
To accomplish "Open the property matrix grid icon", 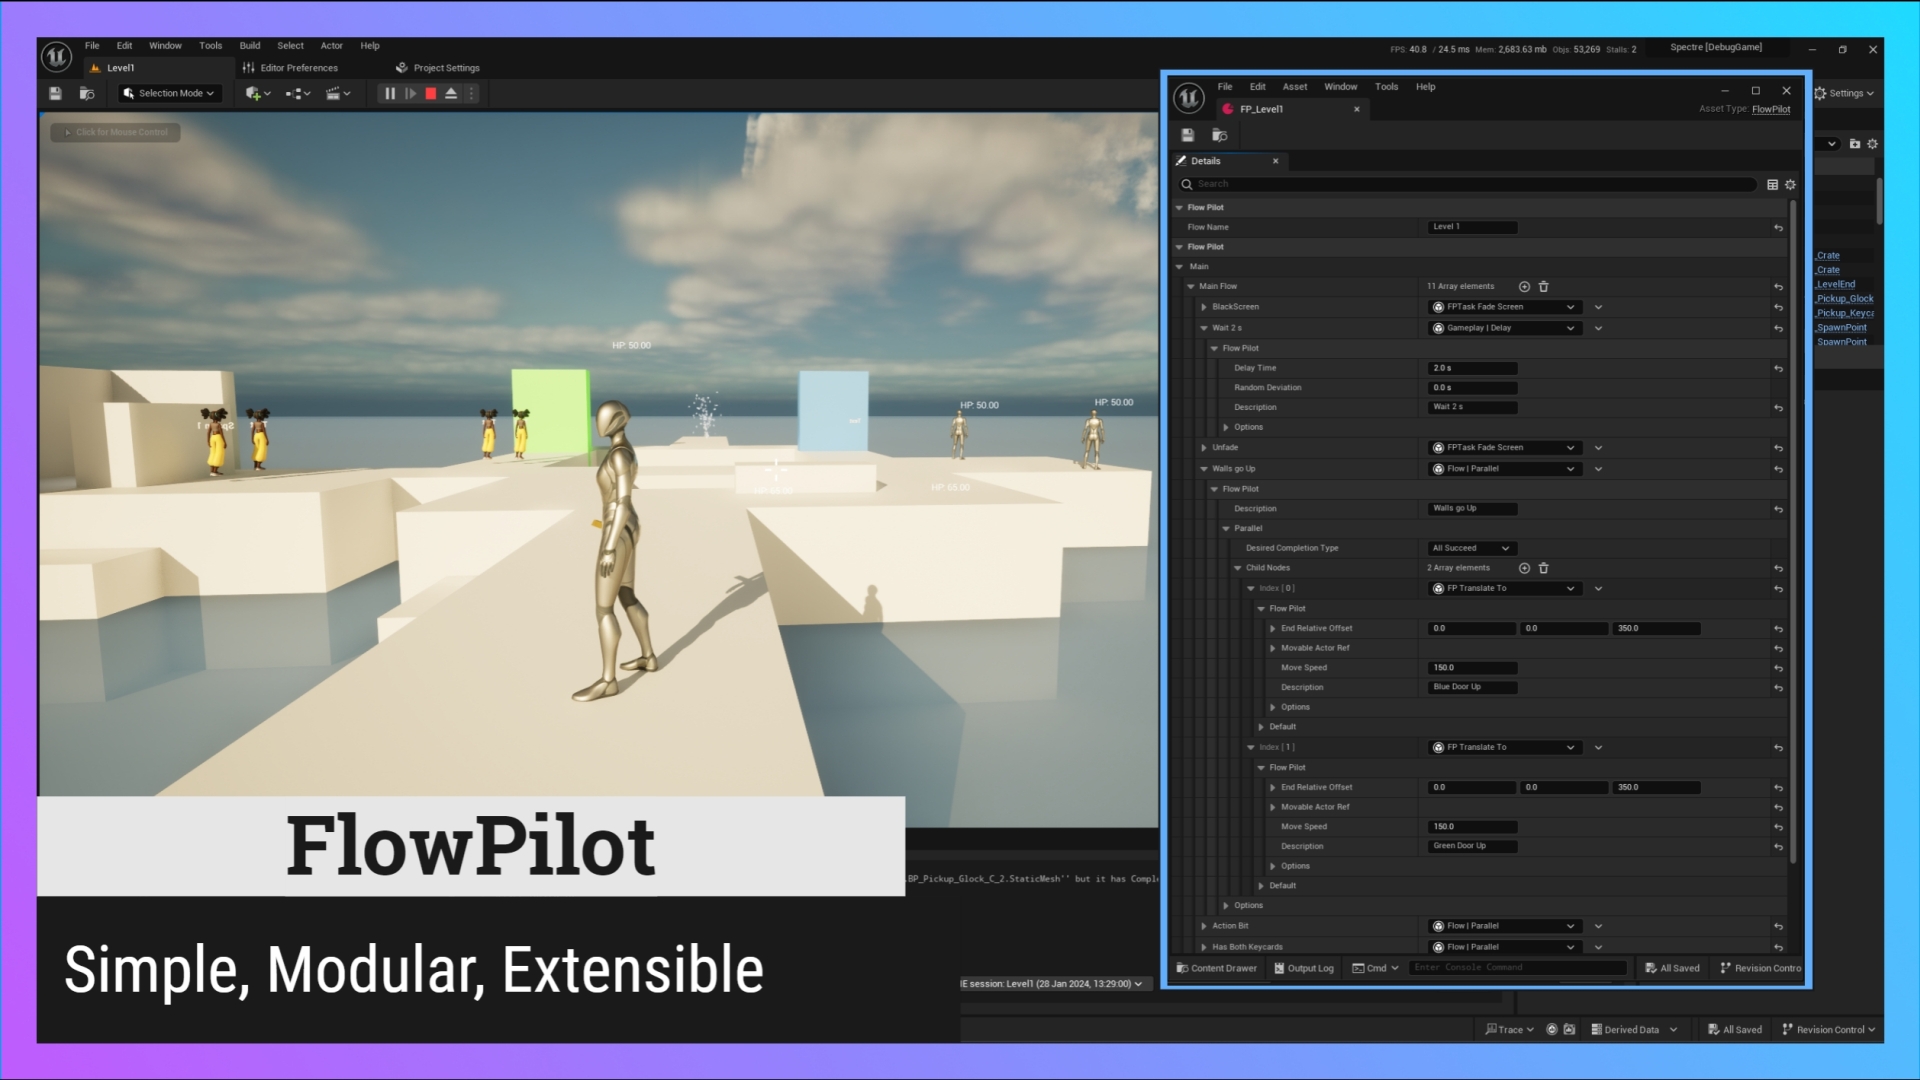I will (x=1772, y=184).
